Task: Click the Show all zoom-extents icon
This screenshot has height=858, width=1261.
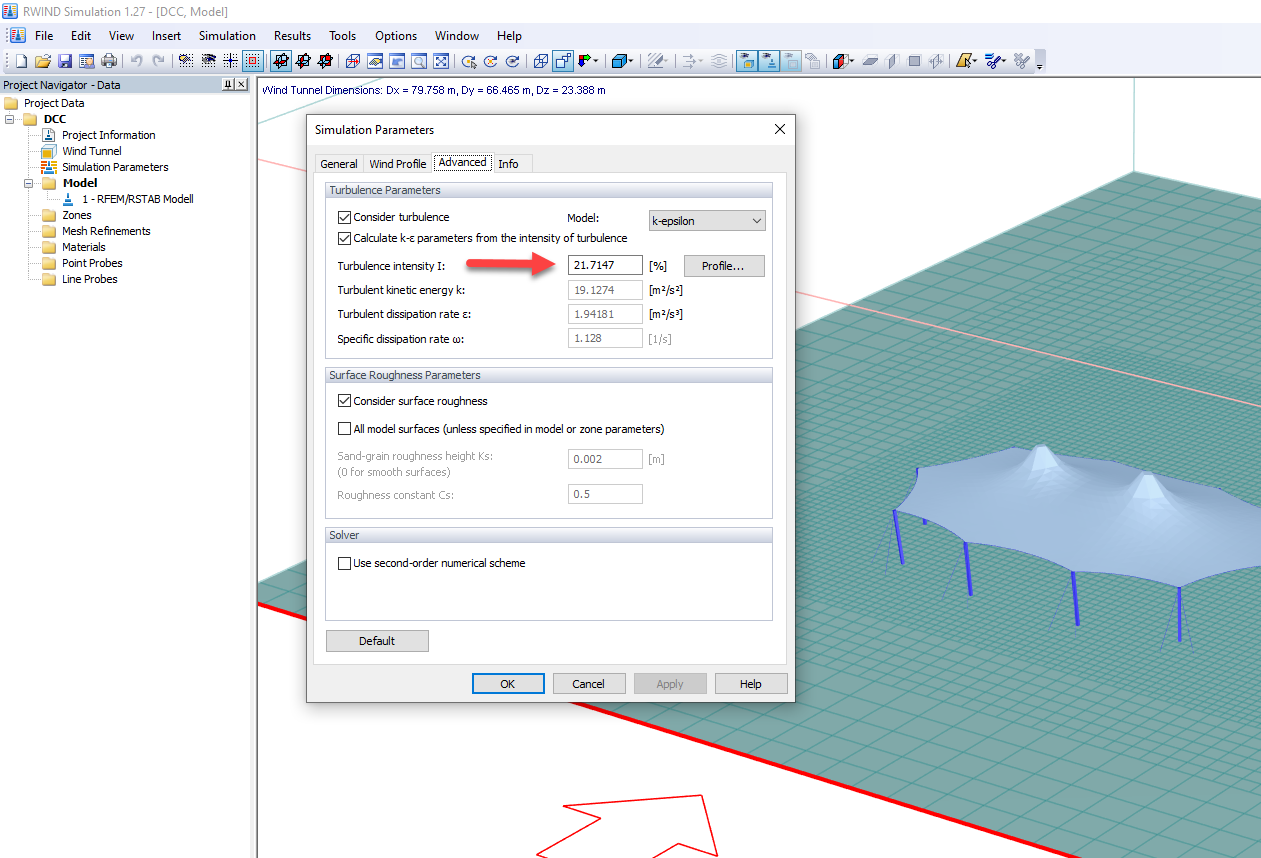Action: point(441,61)
